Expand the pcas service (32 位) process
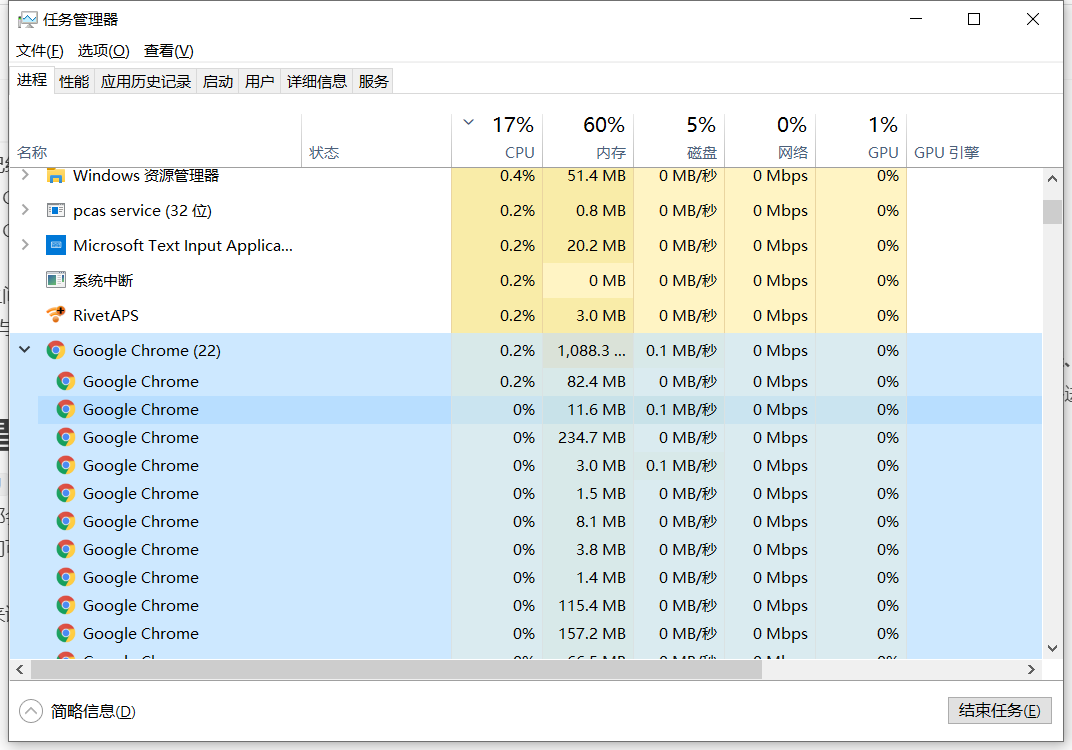 click(x=25, y=209)
